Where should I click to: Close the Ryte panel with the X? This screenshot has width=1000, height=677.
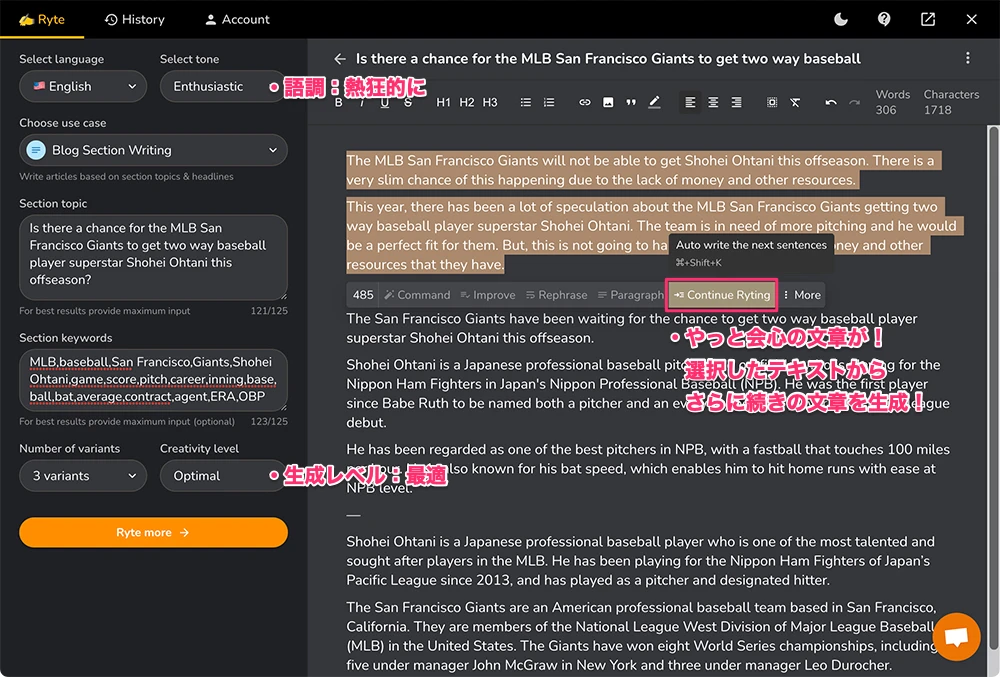pos(971,19)
